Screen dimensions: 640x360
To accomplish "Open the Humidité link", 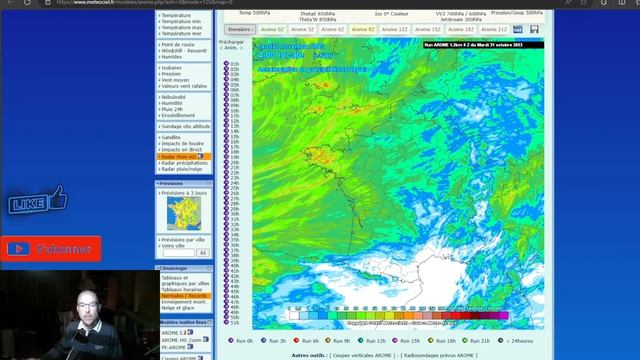I will [172, 103].
